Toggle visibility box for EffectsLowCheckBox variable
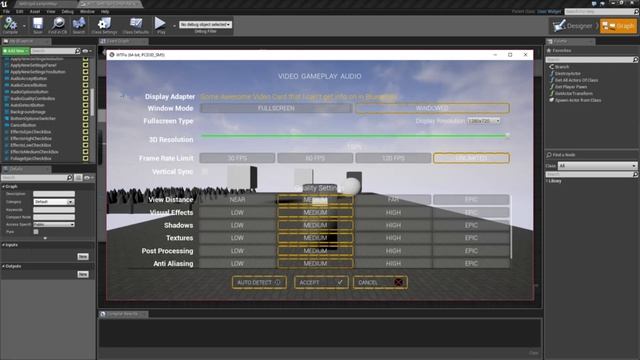640x360 pixels. (85, 145)
